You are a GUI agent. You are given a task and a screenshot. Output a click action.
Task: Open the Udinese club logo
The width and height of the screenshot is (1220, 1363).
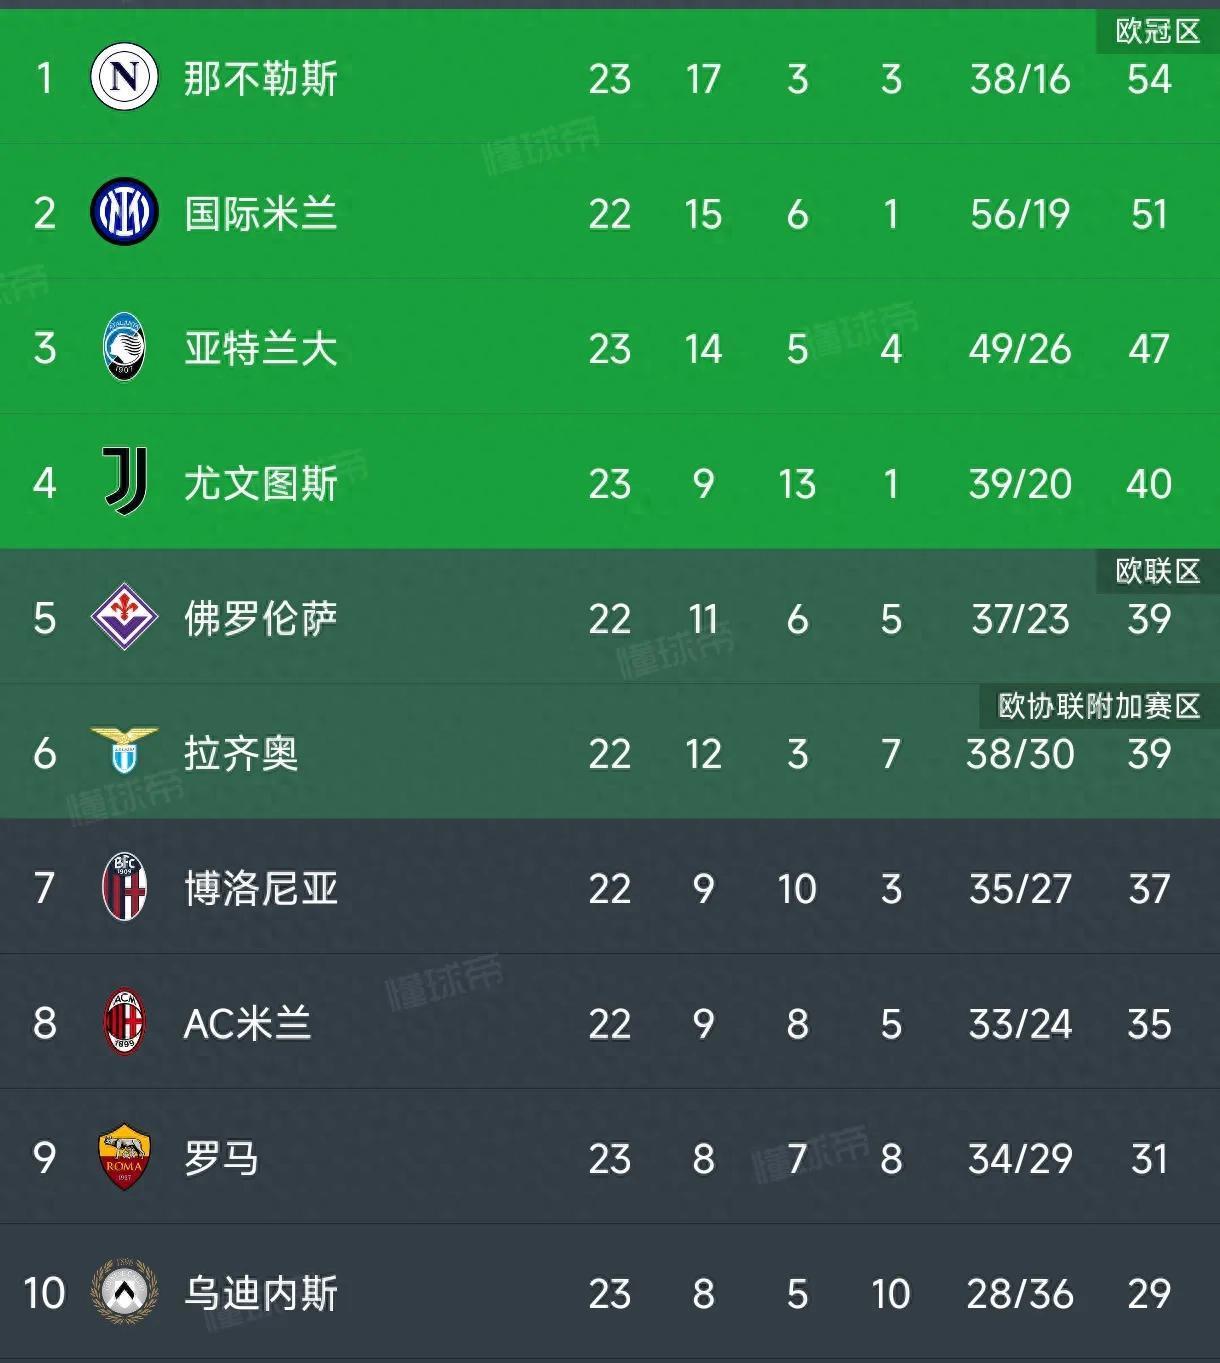(124, 1291)
